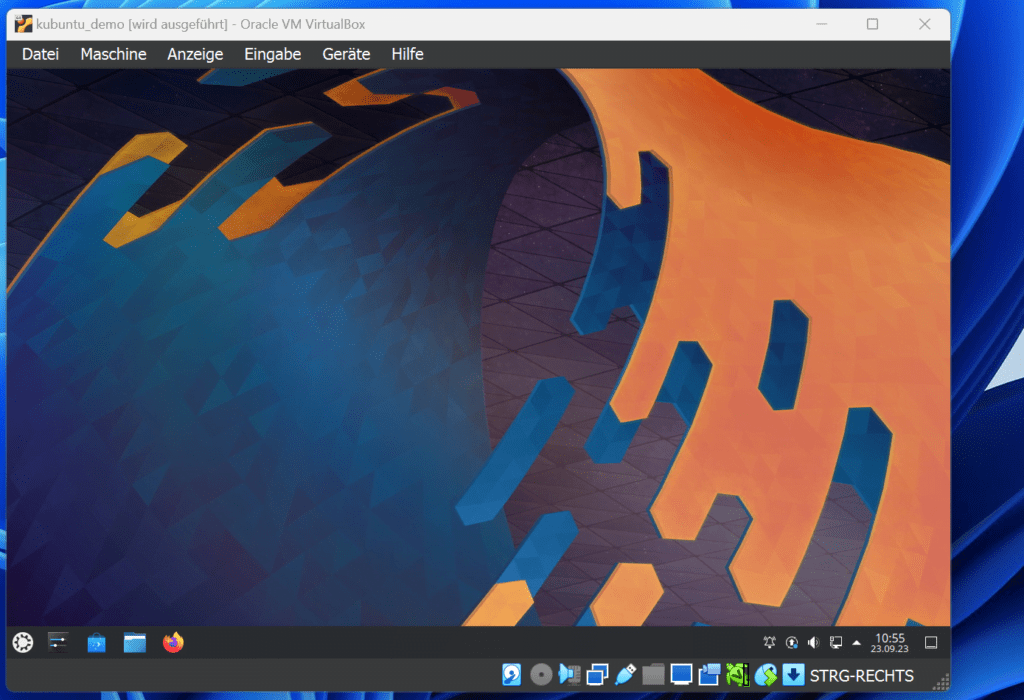Click the optical drive status icon
Image resolution: width=1024 pixels, height=700 pixels.
coord(541,675)
